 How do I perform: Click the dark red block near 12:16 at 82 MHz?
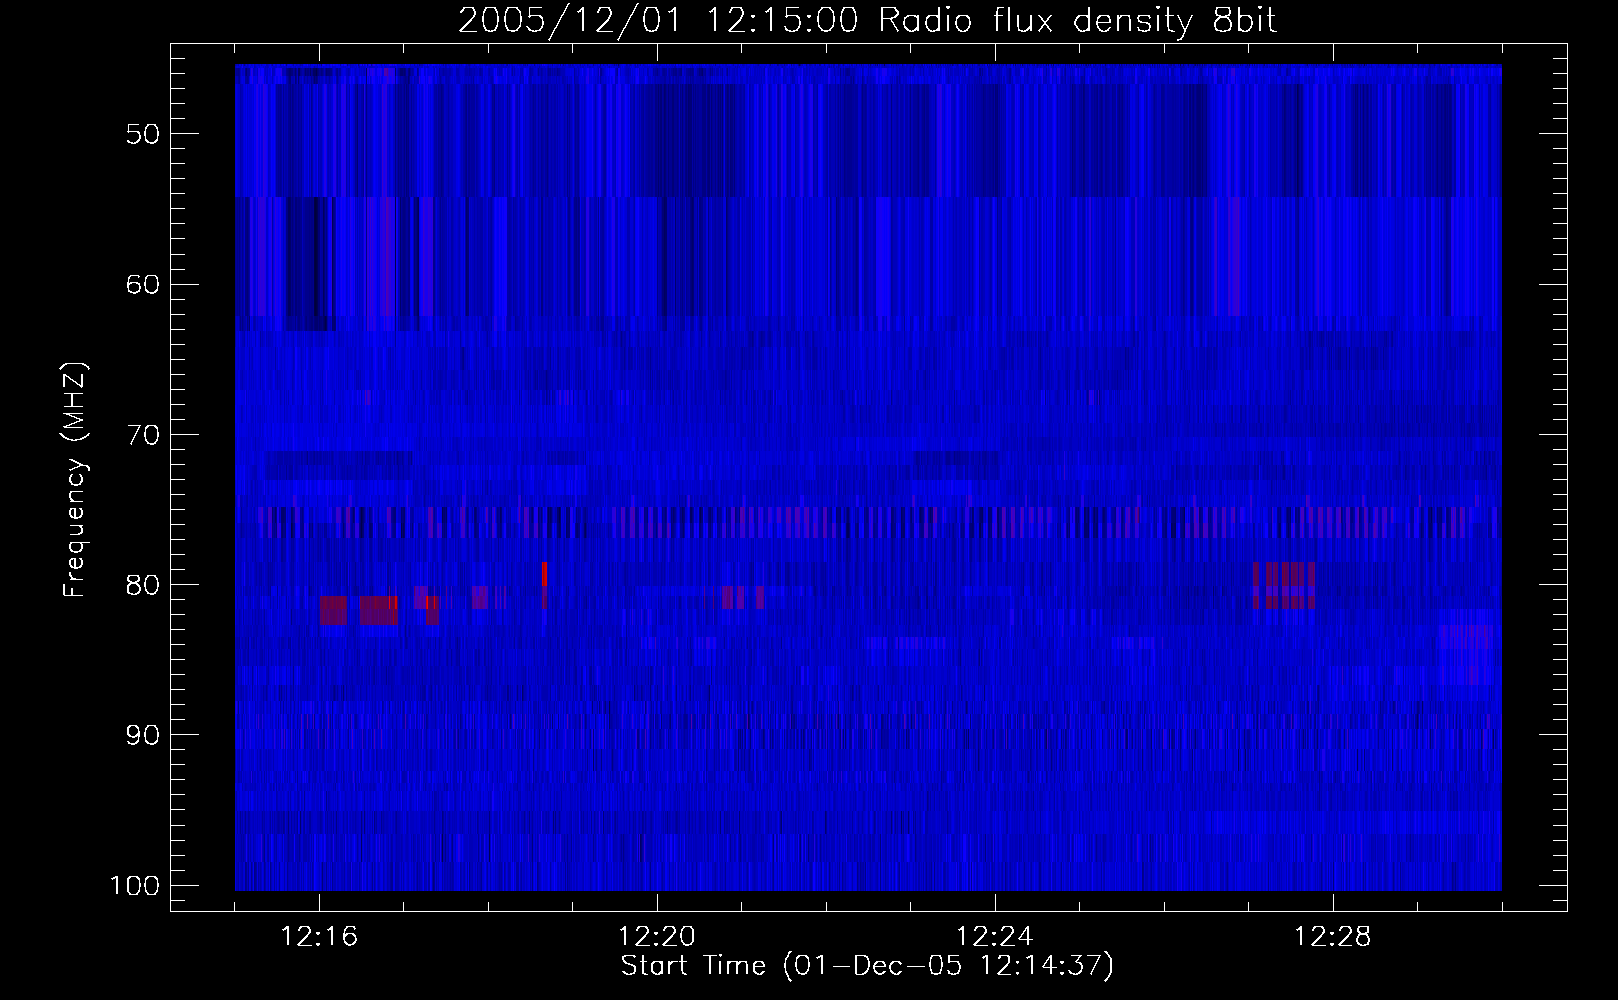point(333,610)
